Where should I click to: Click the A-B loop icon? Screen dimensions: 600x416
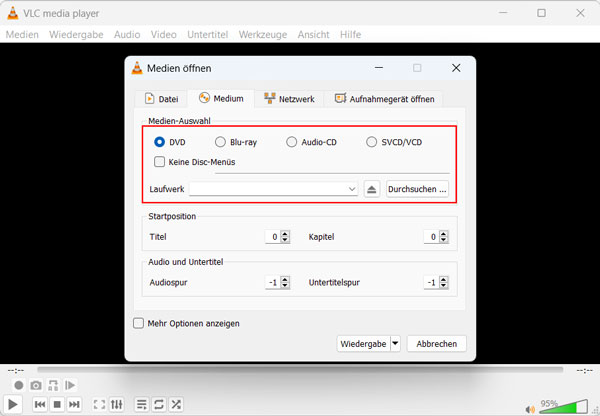click(53, 385)
